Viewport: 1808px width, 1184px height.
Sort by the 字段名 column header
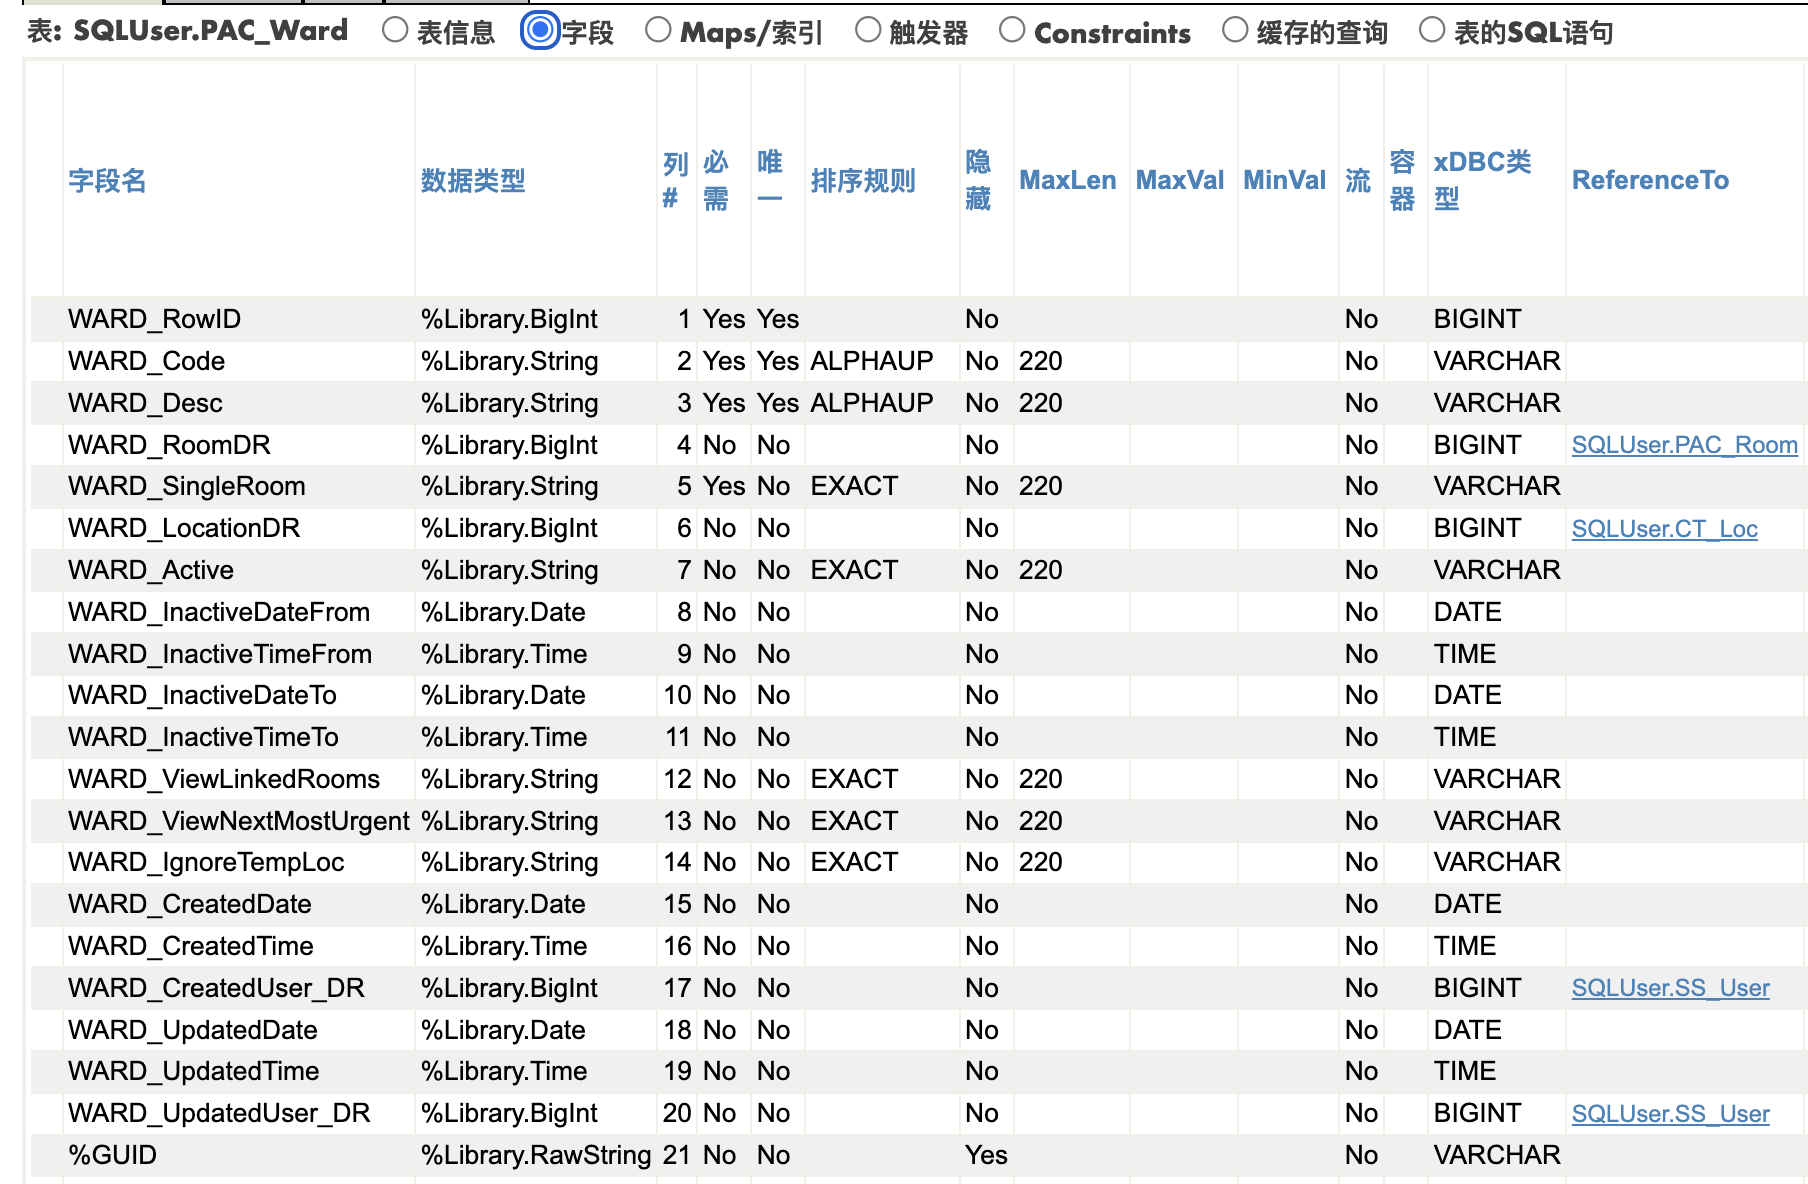click(107, 181)
